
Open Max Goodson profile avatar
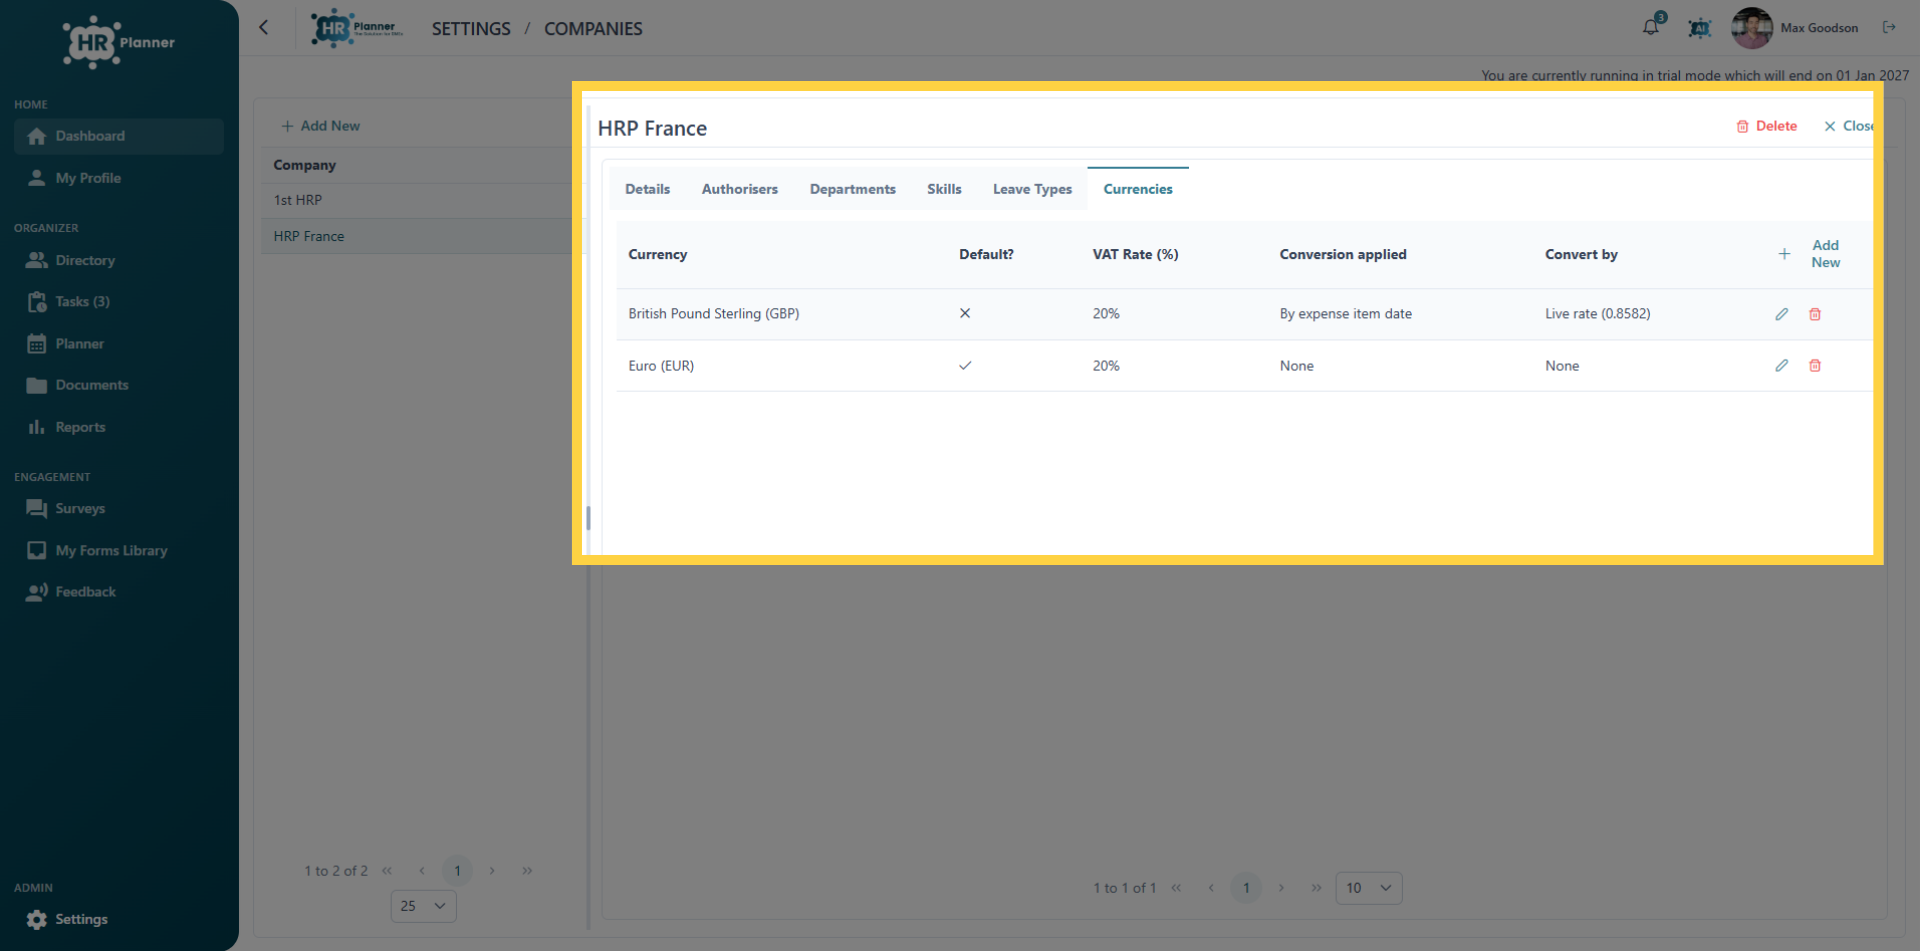(1751, 28)
